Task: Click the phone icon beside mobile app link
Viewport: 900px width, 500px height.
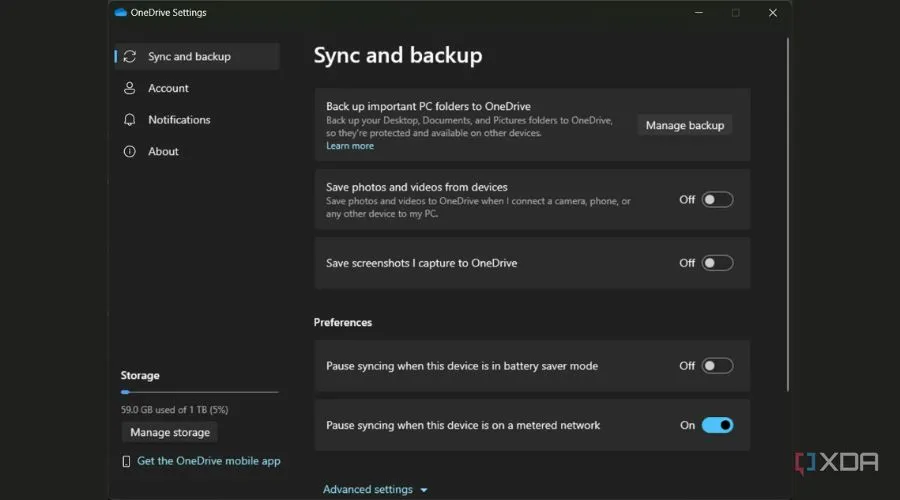Action: [126, 461]
